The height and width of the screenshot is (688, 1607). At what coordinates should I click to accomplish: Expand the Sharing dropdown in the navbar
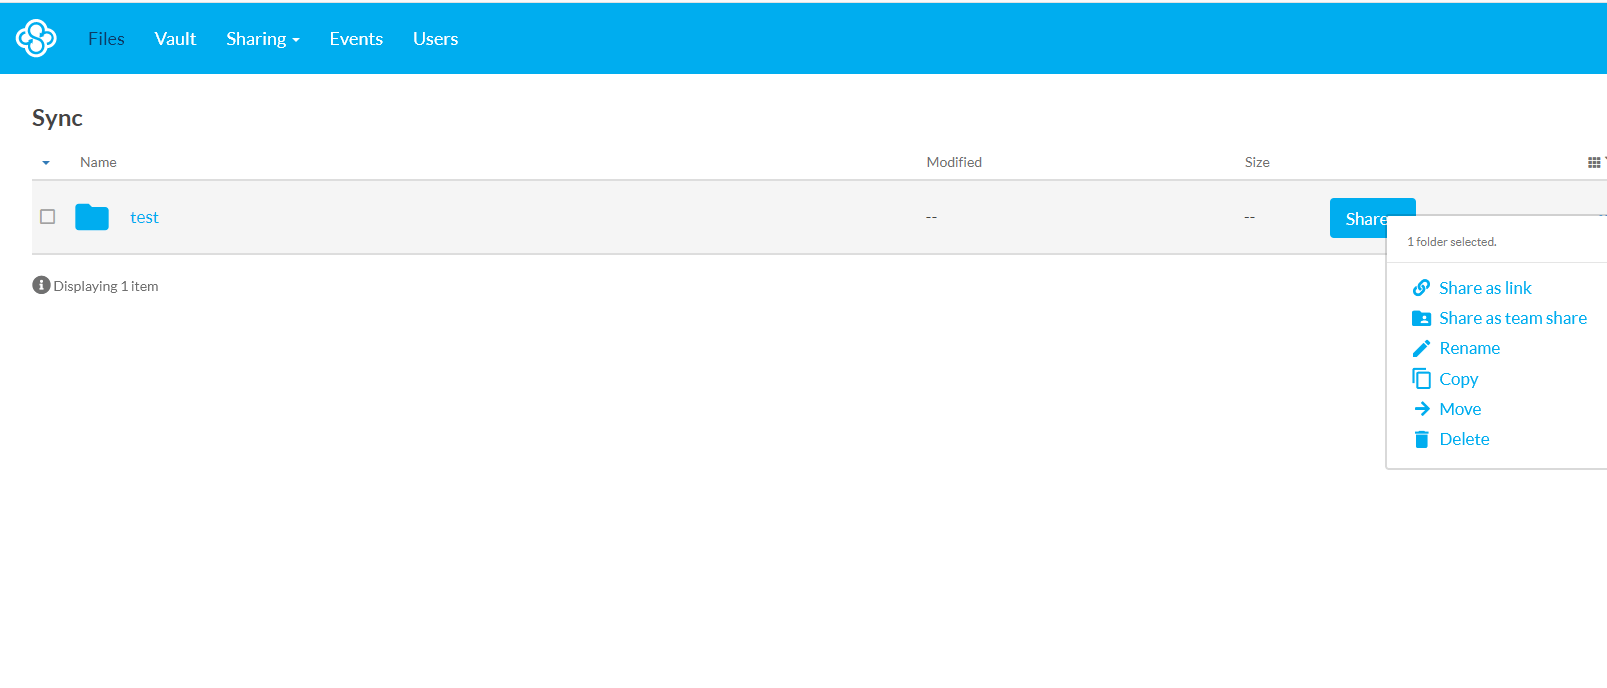[262, 39]
